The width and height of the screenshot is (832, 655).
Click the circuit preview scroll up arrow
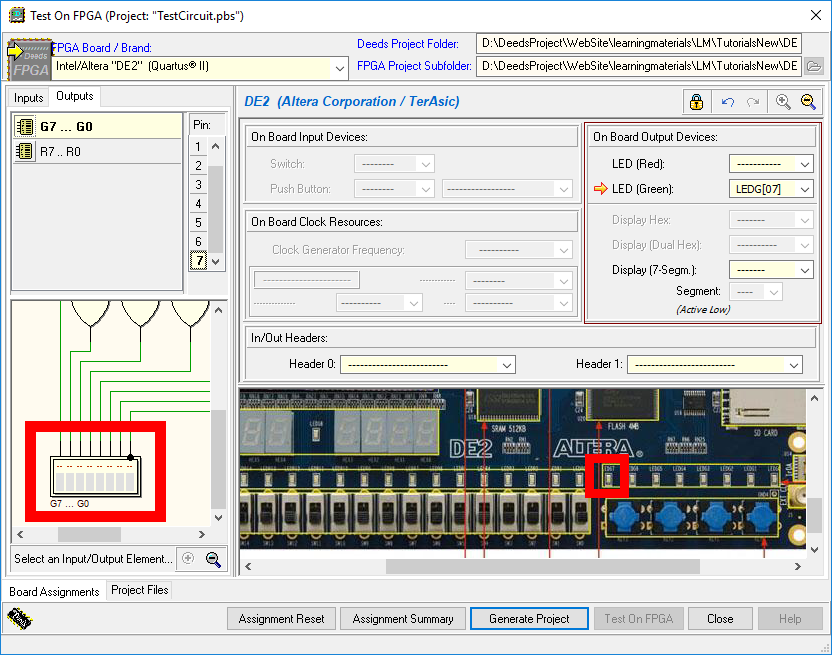pos(218,311)
